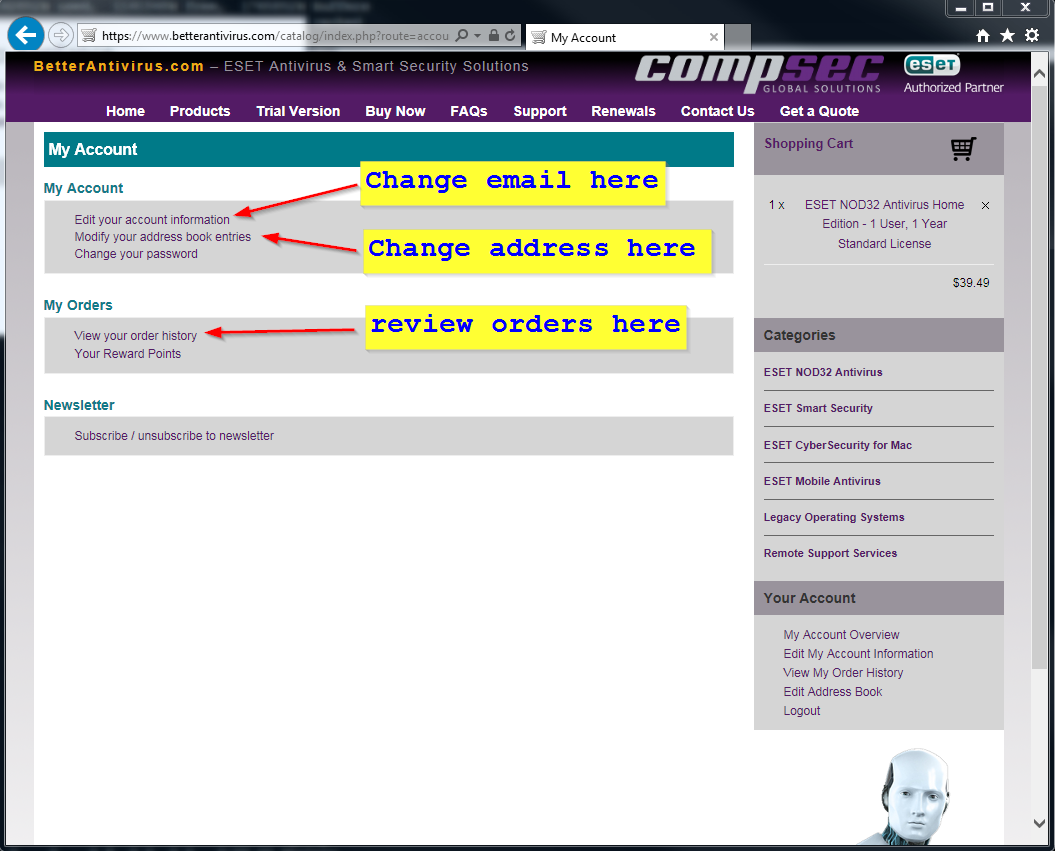Click the browser forward arrow button

[61, 35]
